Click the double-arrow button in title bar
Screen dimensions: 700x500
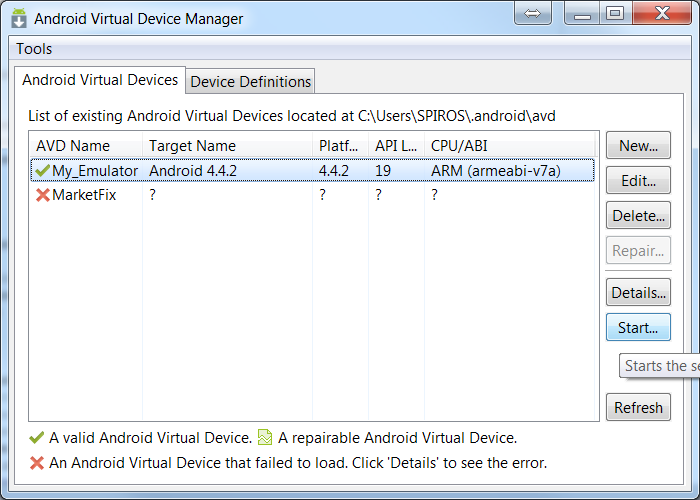[x=532, y=13]
